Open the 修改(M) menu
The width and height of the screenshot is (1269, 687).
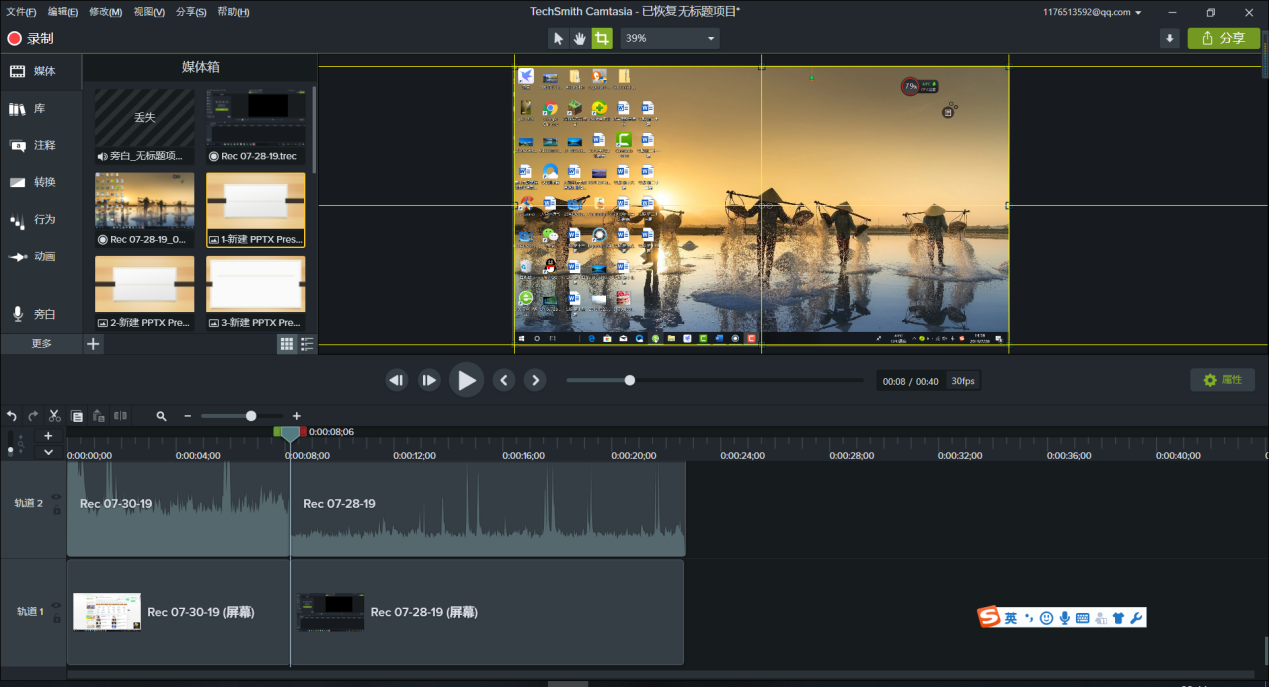tap(105, 12)
